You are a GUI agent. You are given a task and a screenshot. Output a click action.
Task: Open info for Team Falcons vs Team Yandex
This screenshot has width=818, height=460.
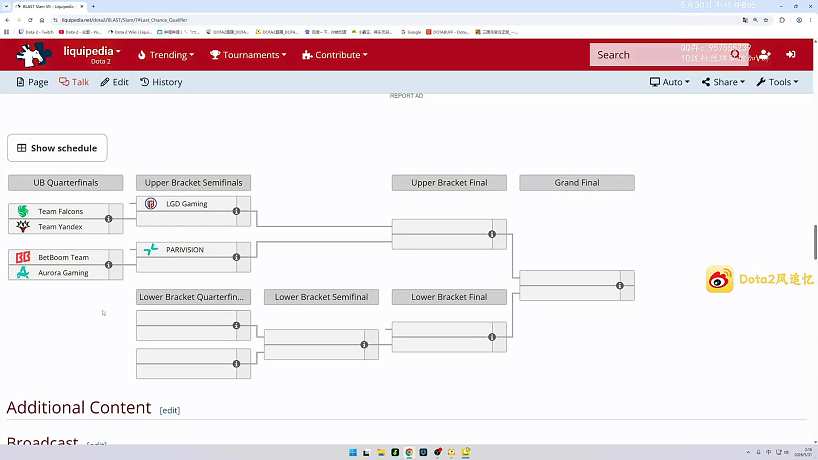pyautogui.click(x=109, y=219)
